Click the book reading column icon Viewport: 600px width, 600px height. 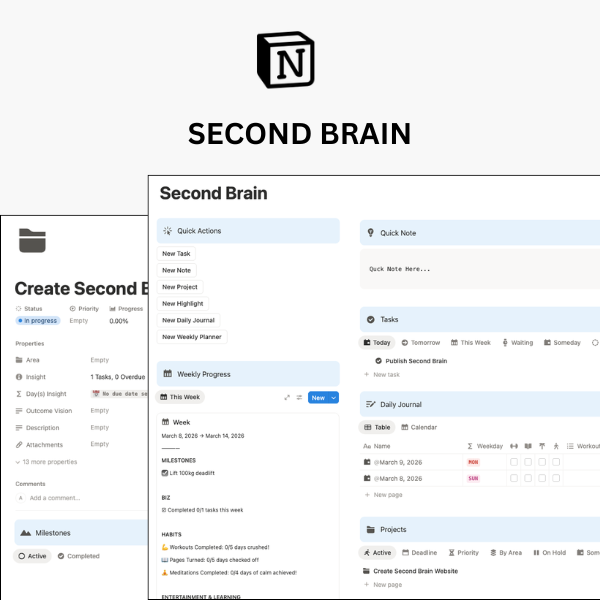pyautogui.click(x=528, y=446)
